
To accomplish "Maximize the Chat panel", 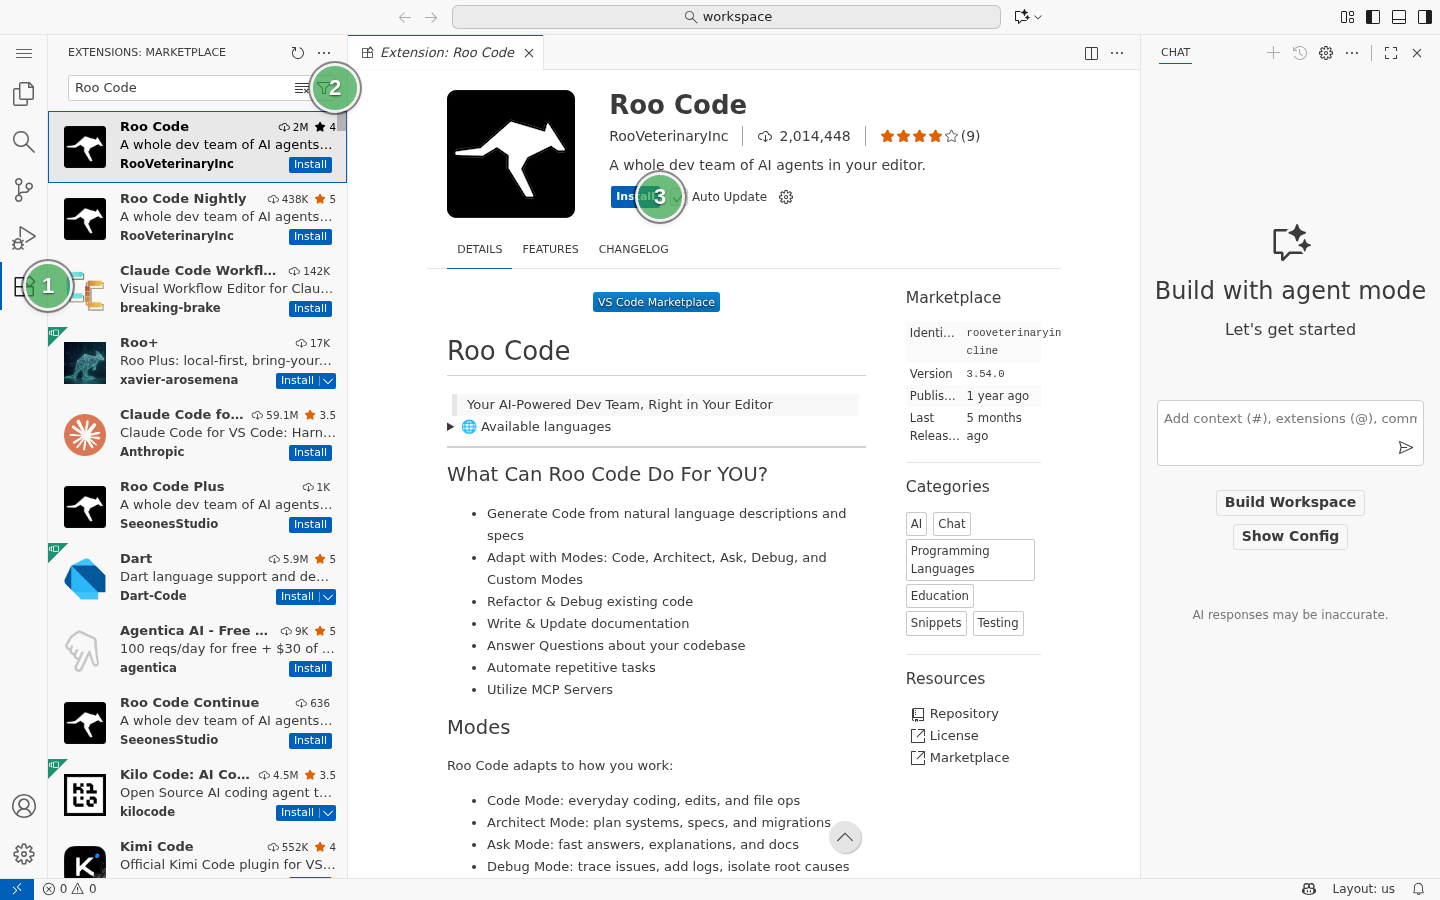I will point(1391,53).
